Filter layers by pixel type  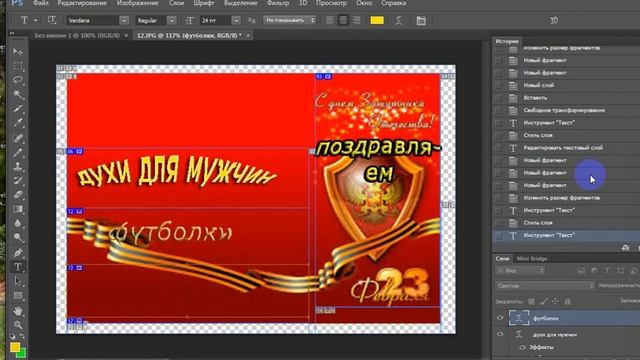pyautogui.click(x=581, y=271)
